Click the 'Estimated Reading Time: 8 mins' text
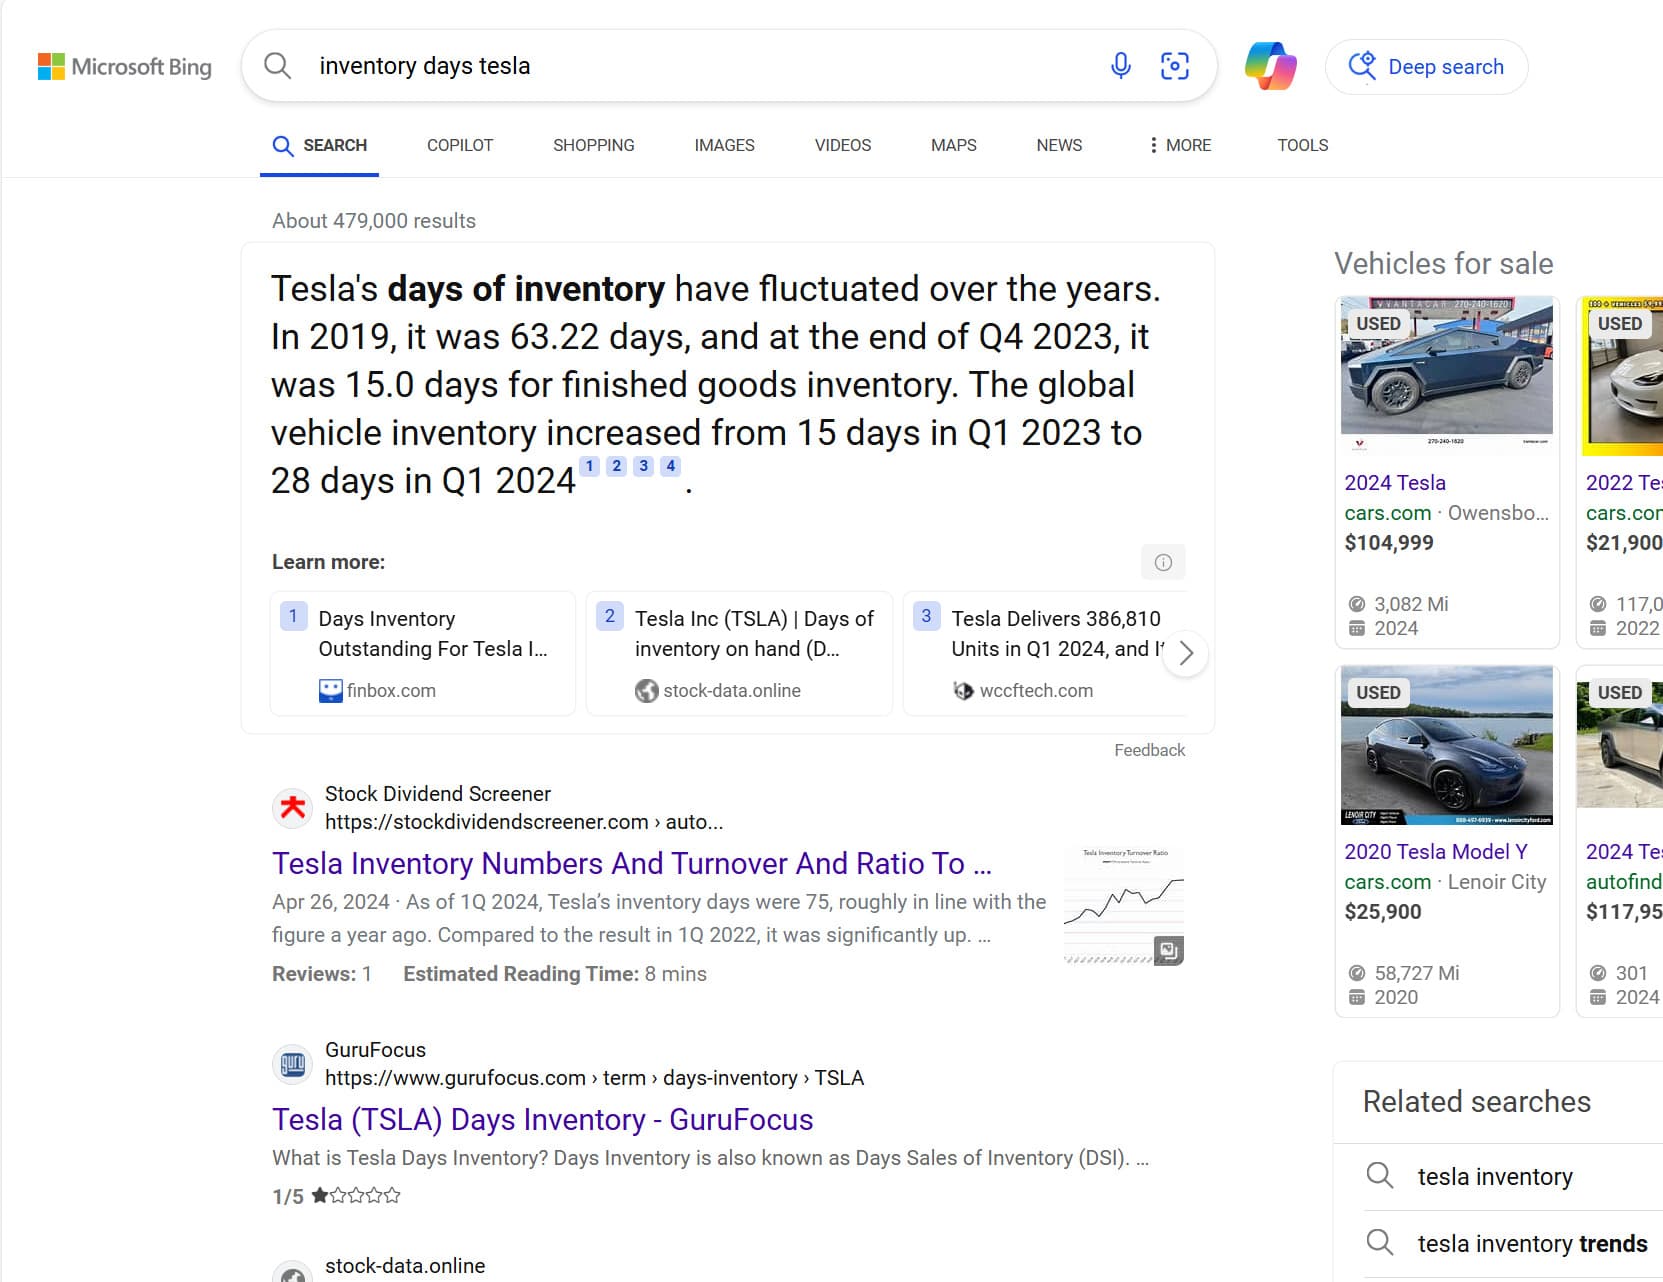1663x1282 pixels. (555, 974)
